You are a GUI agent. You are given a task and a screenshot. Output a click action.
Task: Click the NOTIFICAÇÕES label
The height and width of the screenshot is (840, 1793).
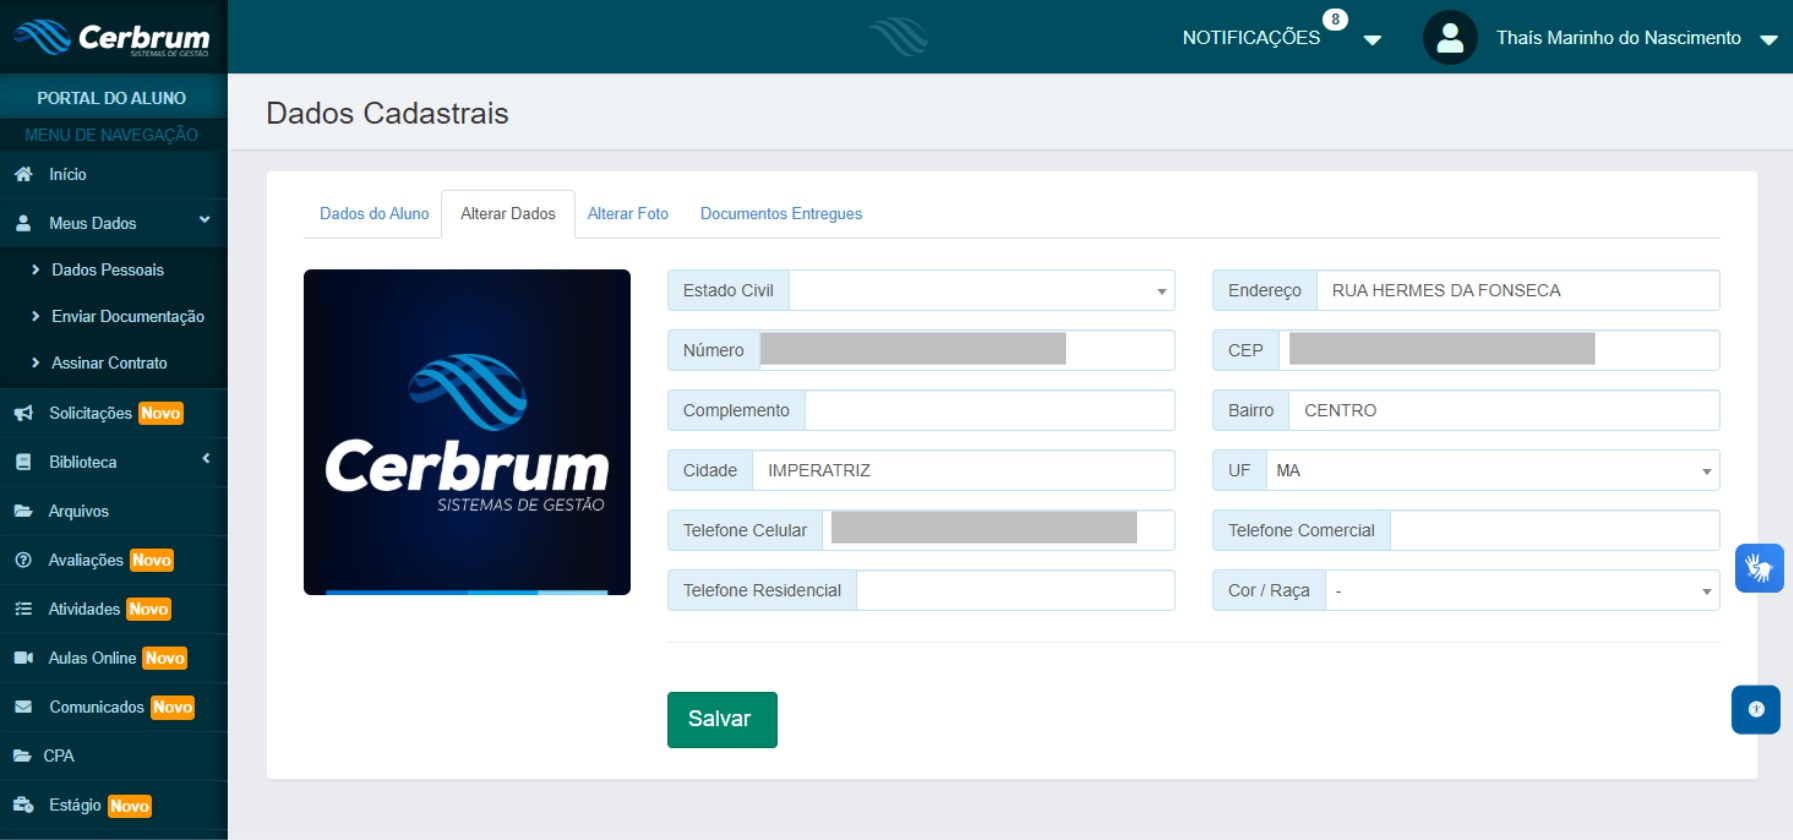(x=1251, y=38)
